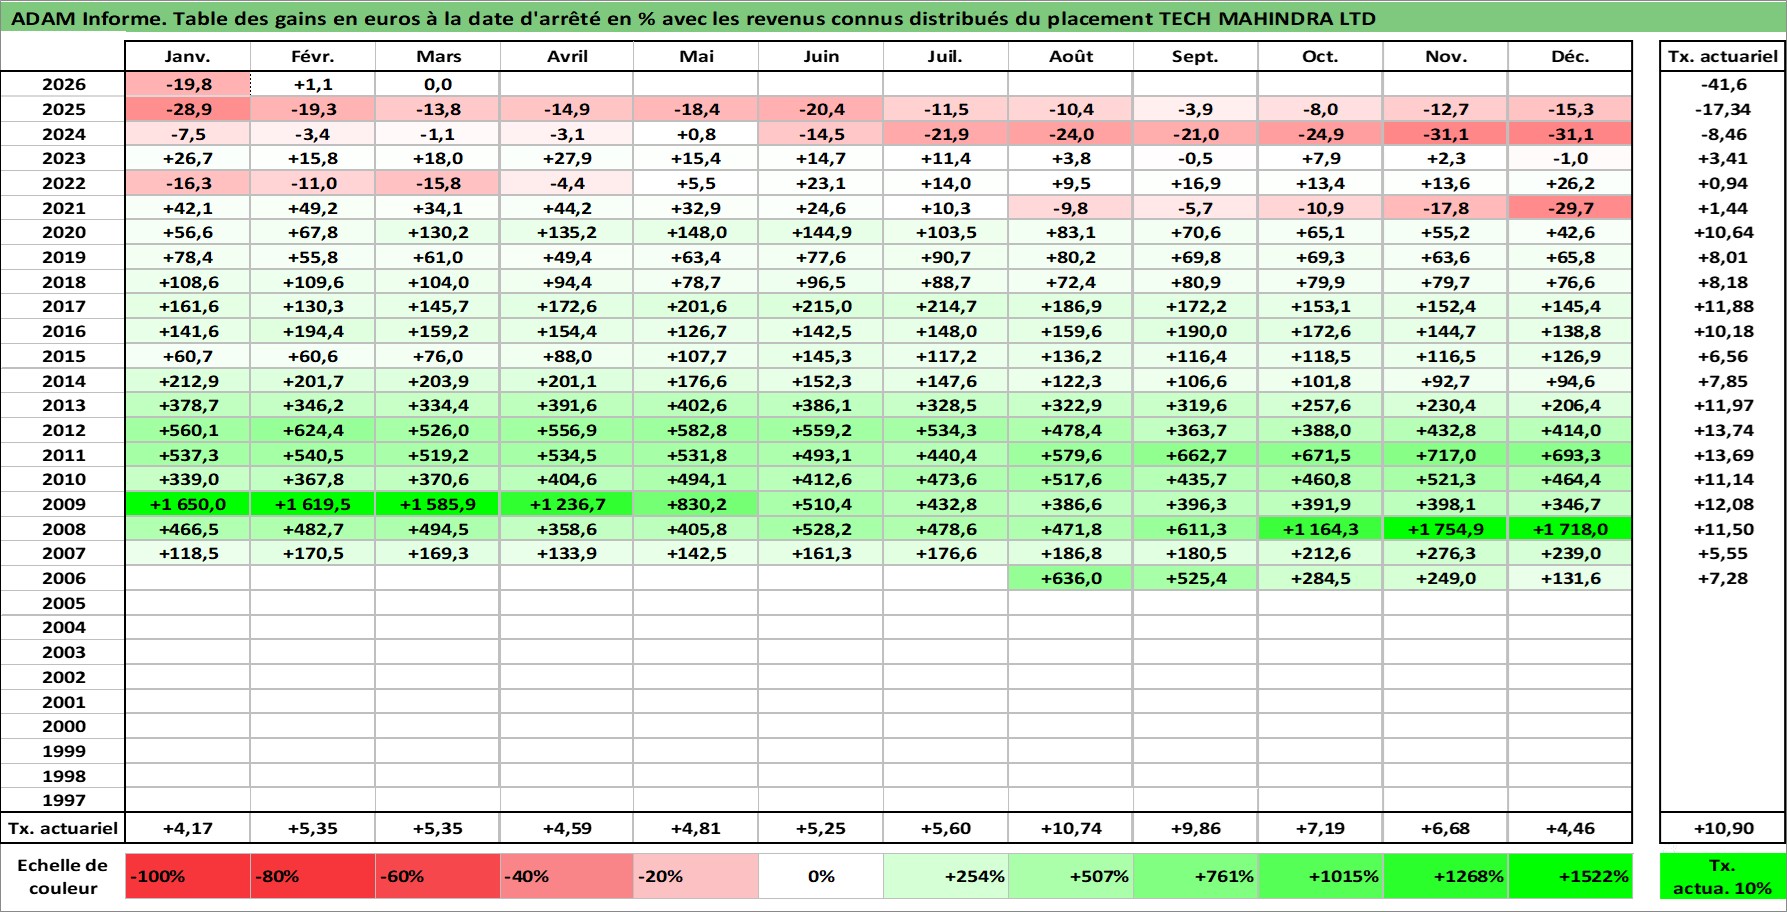This screenshot has height=912, width=1787.
Task: Click the -40% color scale swatch
Action: tap(567, 876)
